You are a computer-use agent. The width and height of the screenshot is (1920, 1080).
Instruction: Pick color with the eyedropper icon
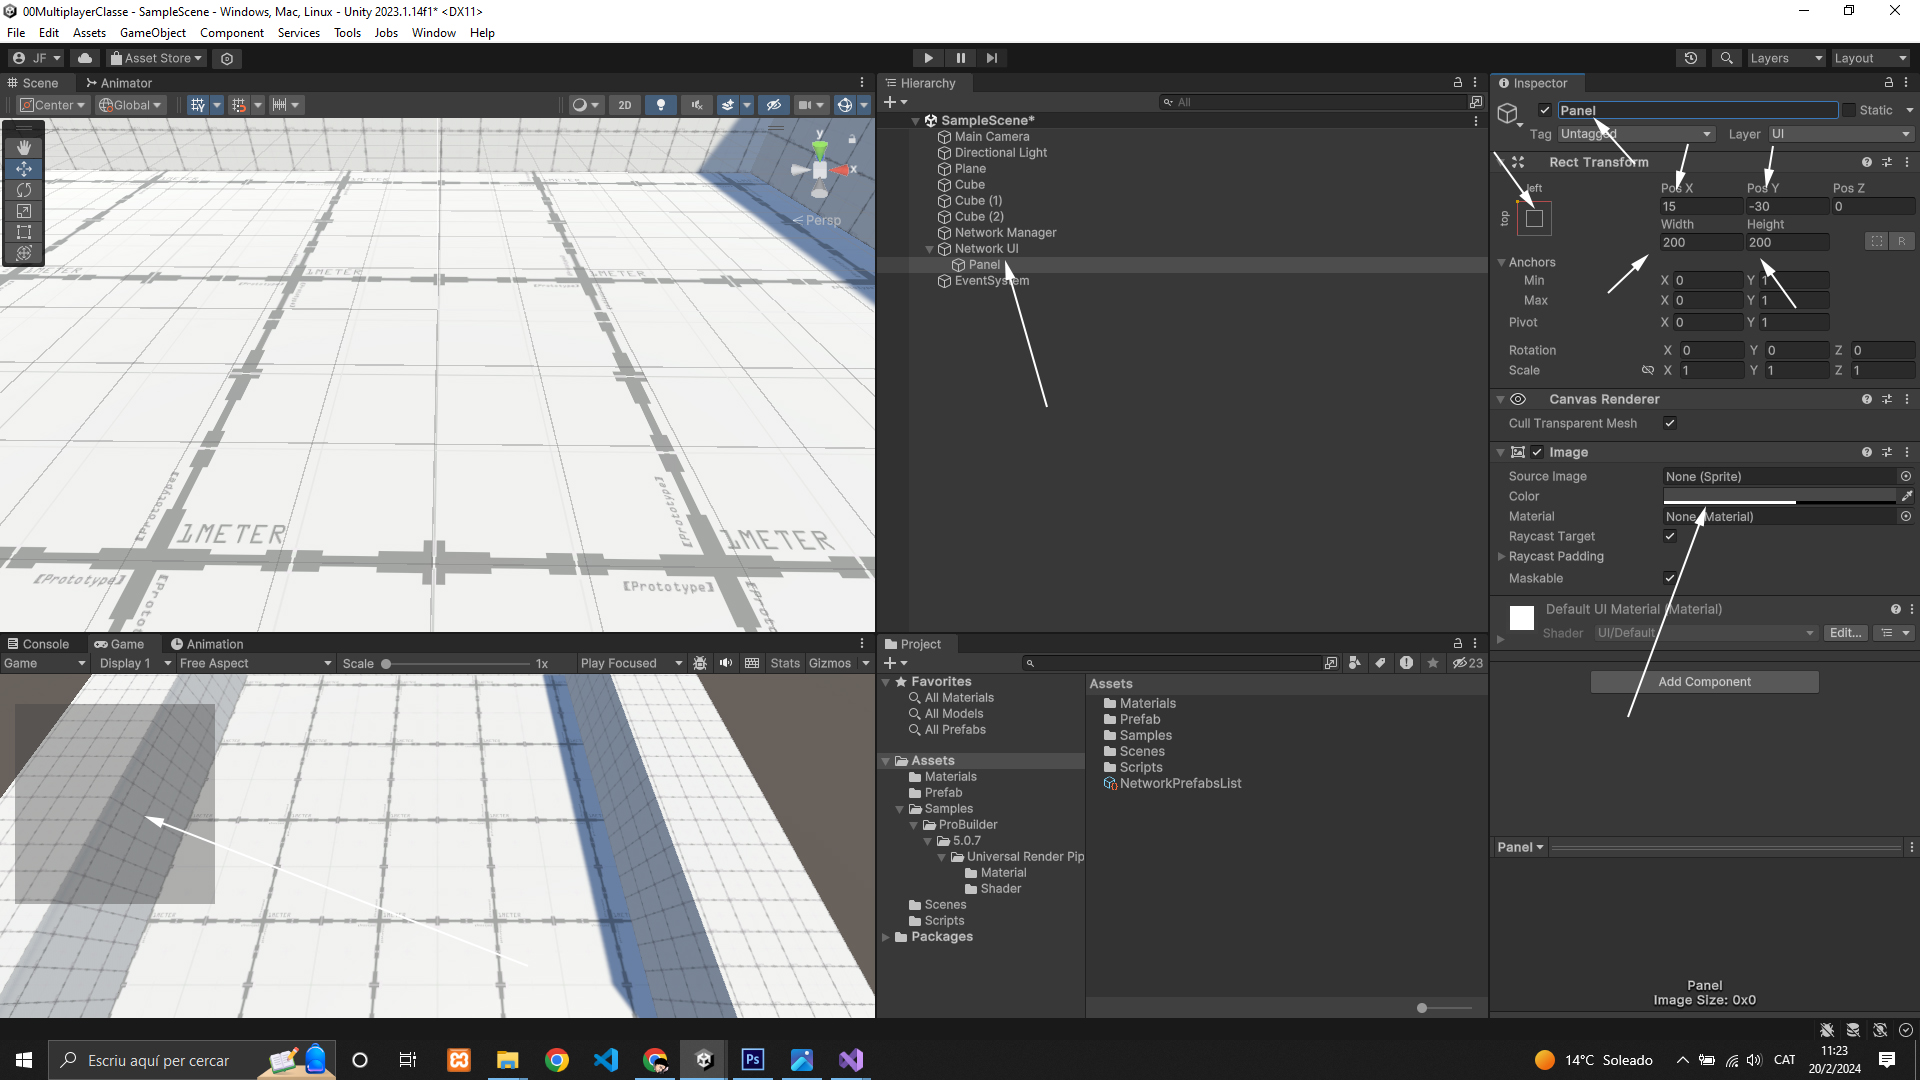pos(1906,497)
